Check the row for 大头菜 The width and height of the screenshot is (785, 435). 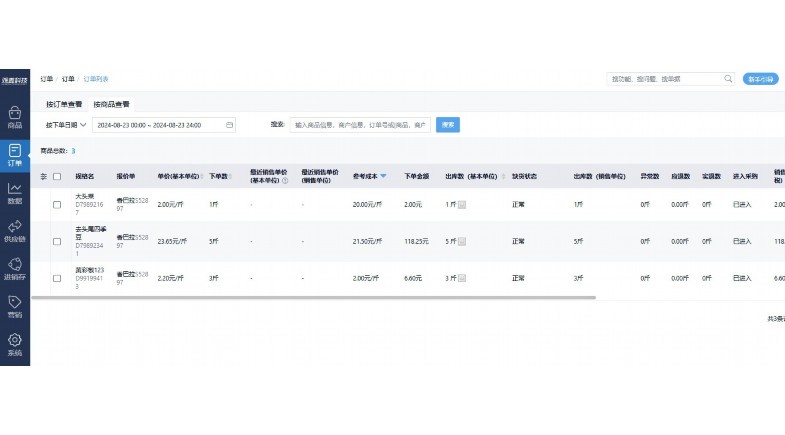[x=57, y=204]
